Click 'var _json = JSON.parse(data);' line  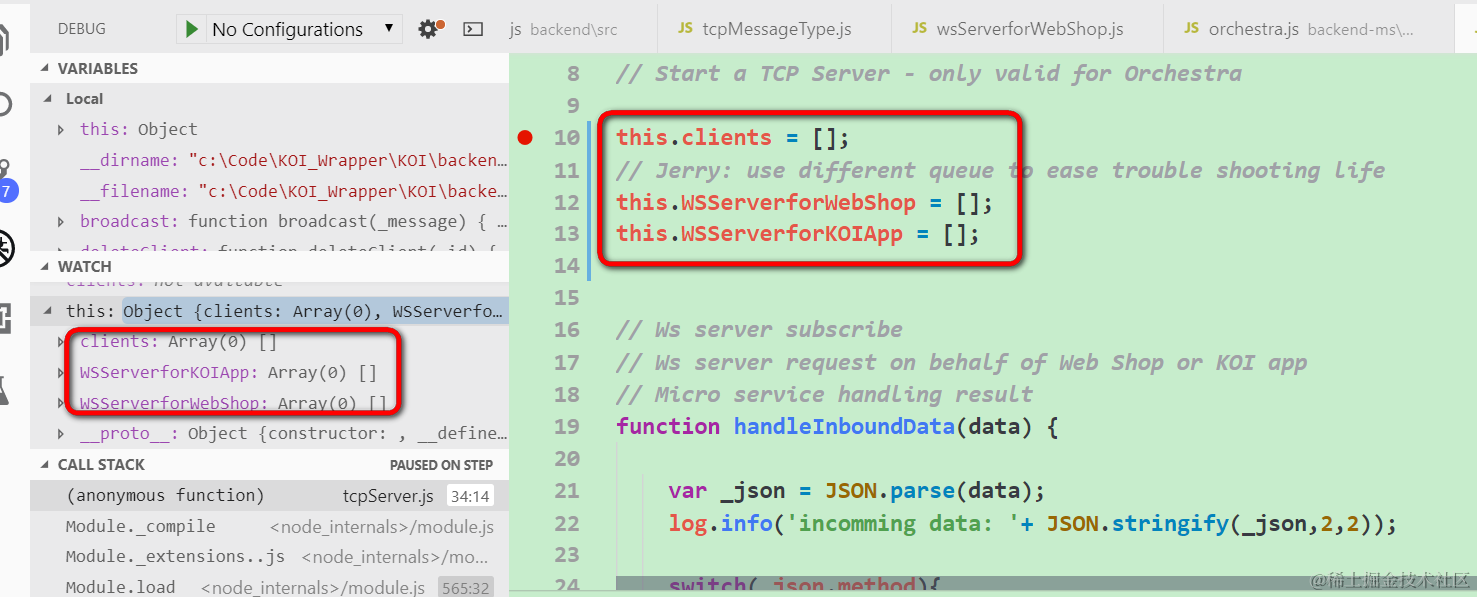856,491
